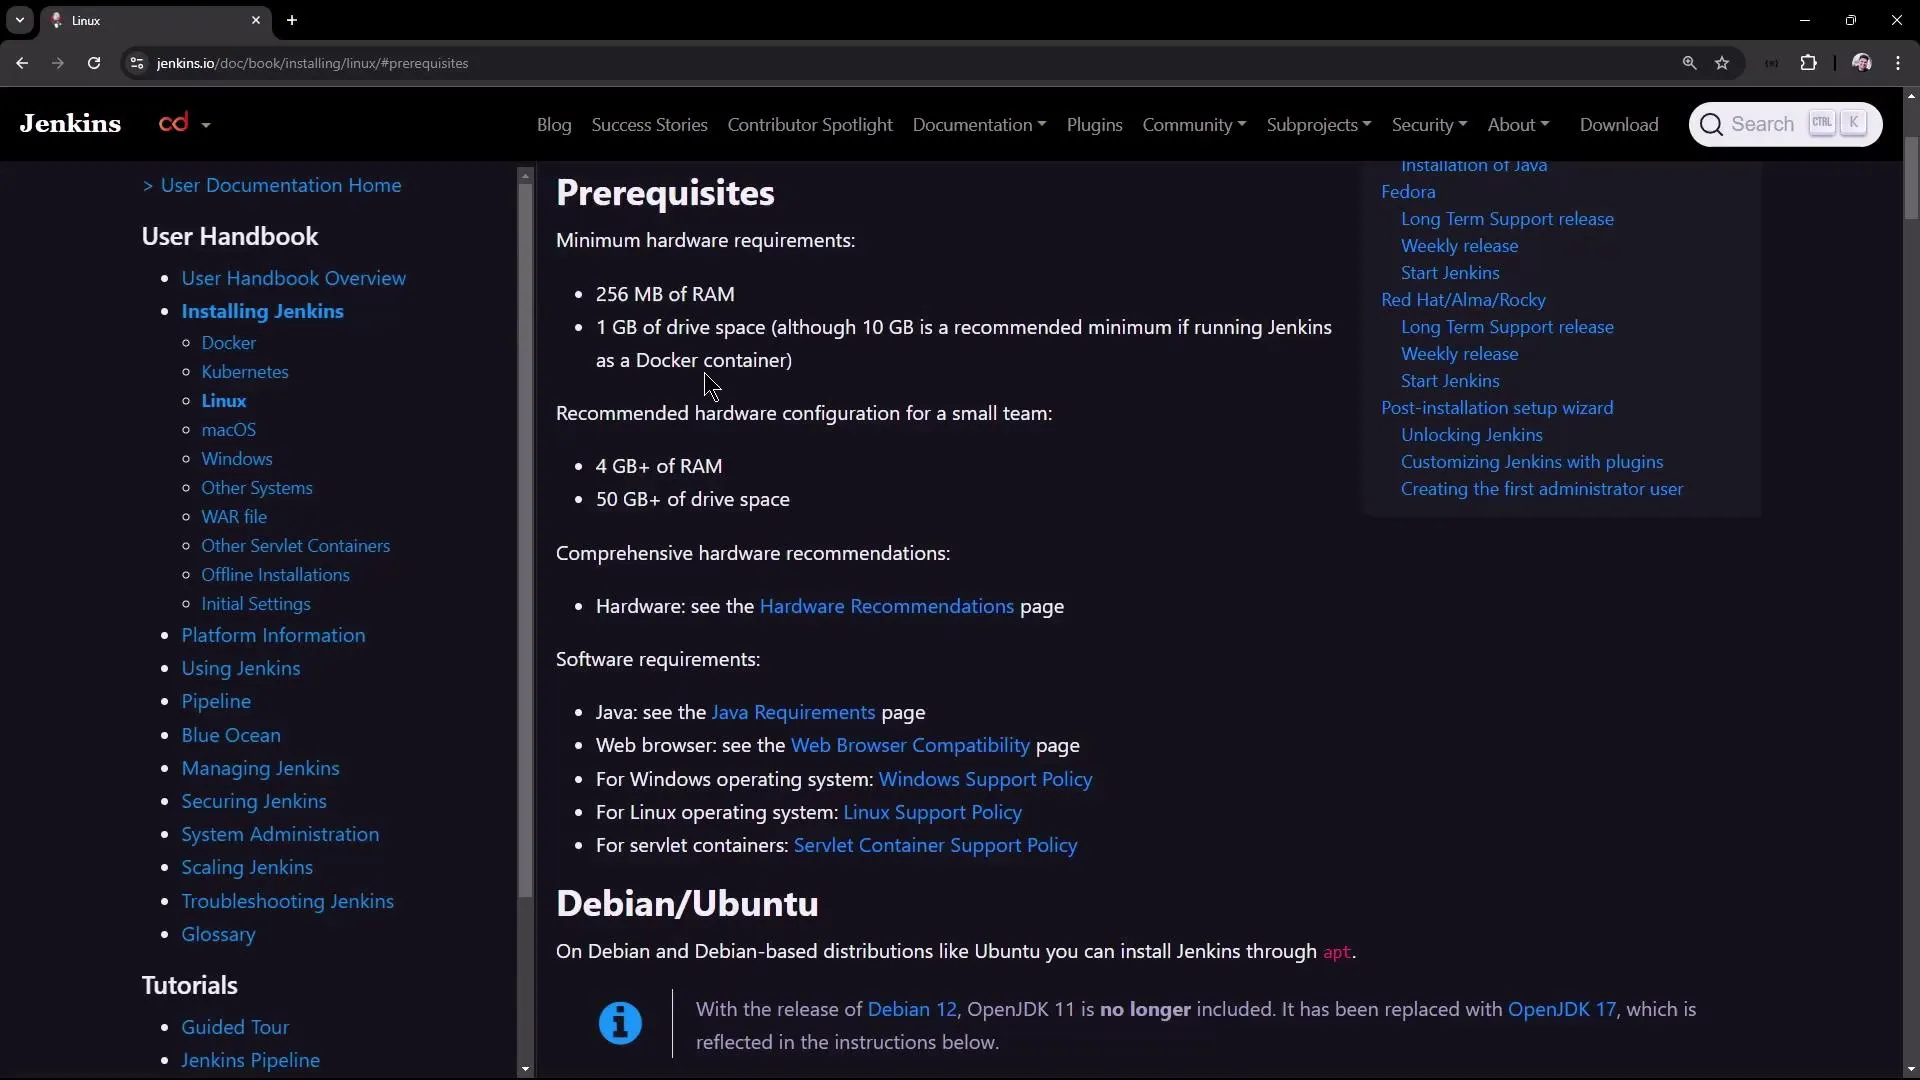1920x1080 pixels.
Task: Reload the current page
Action: pyautogui.click(x=93, y=63)
